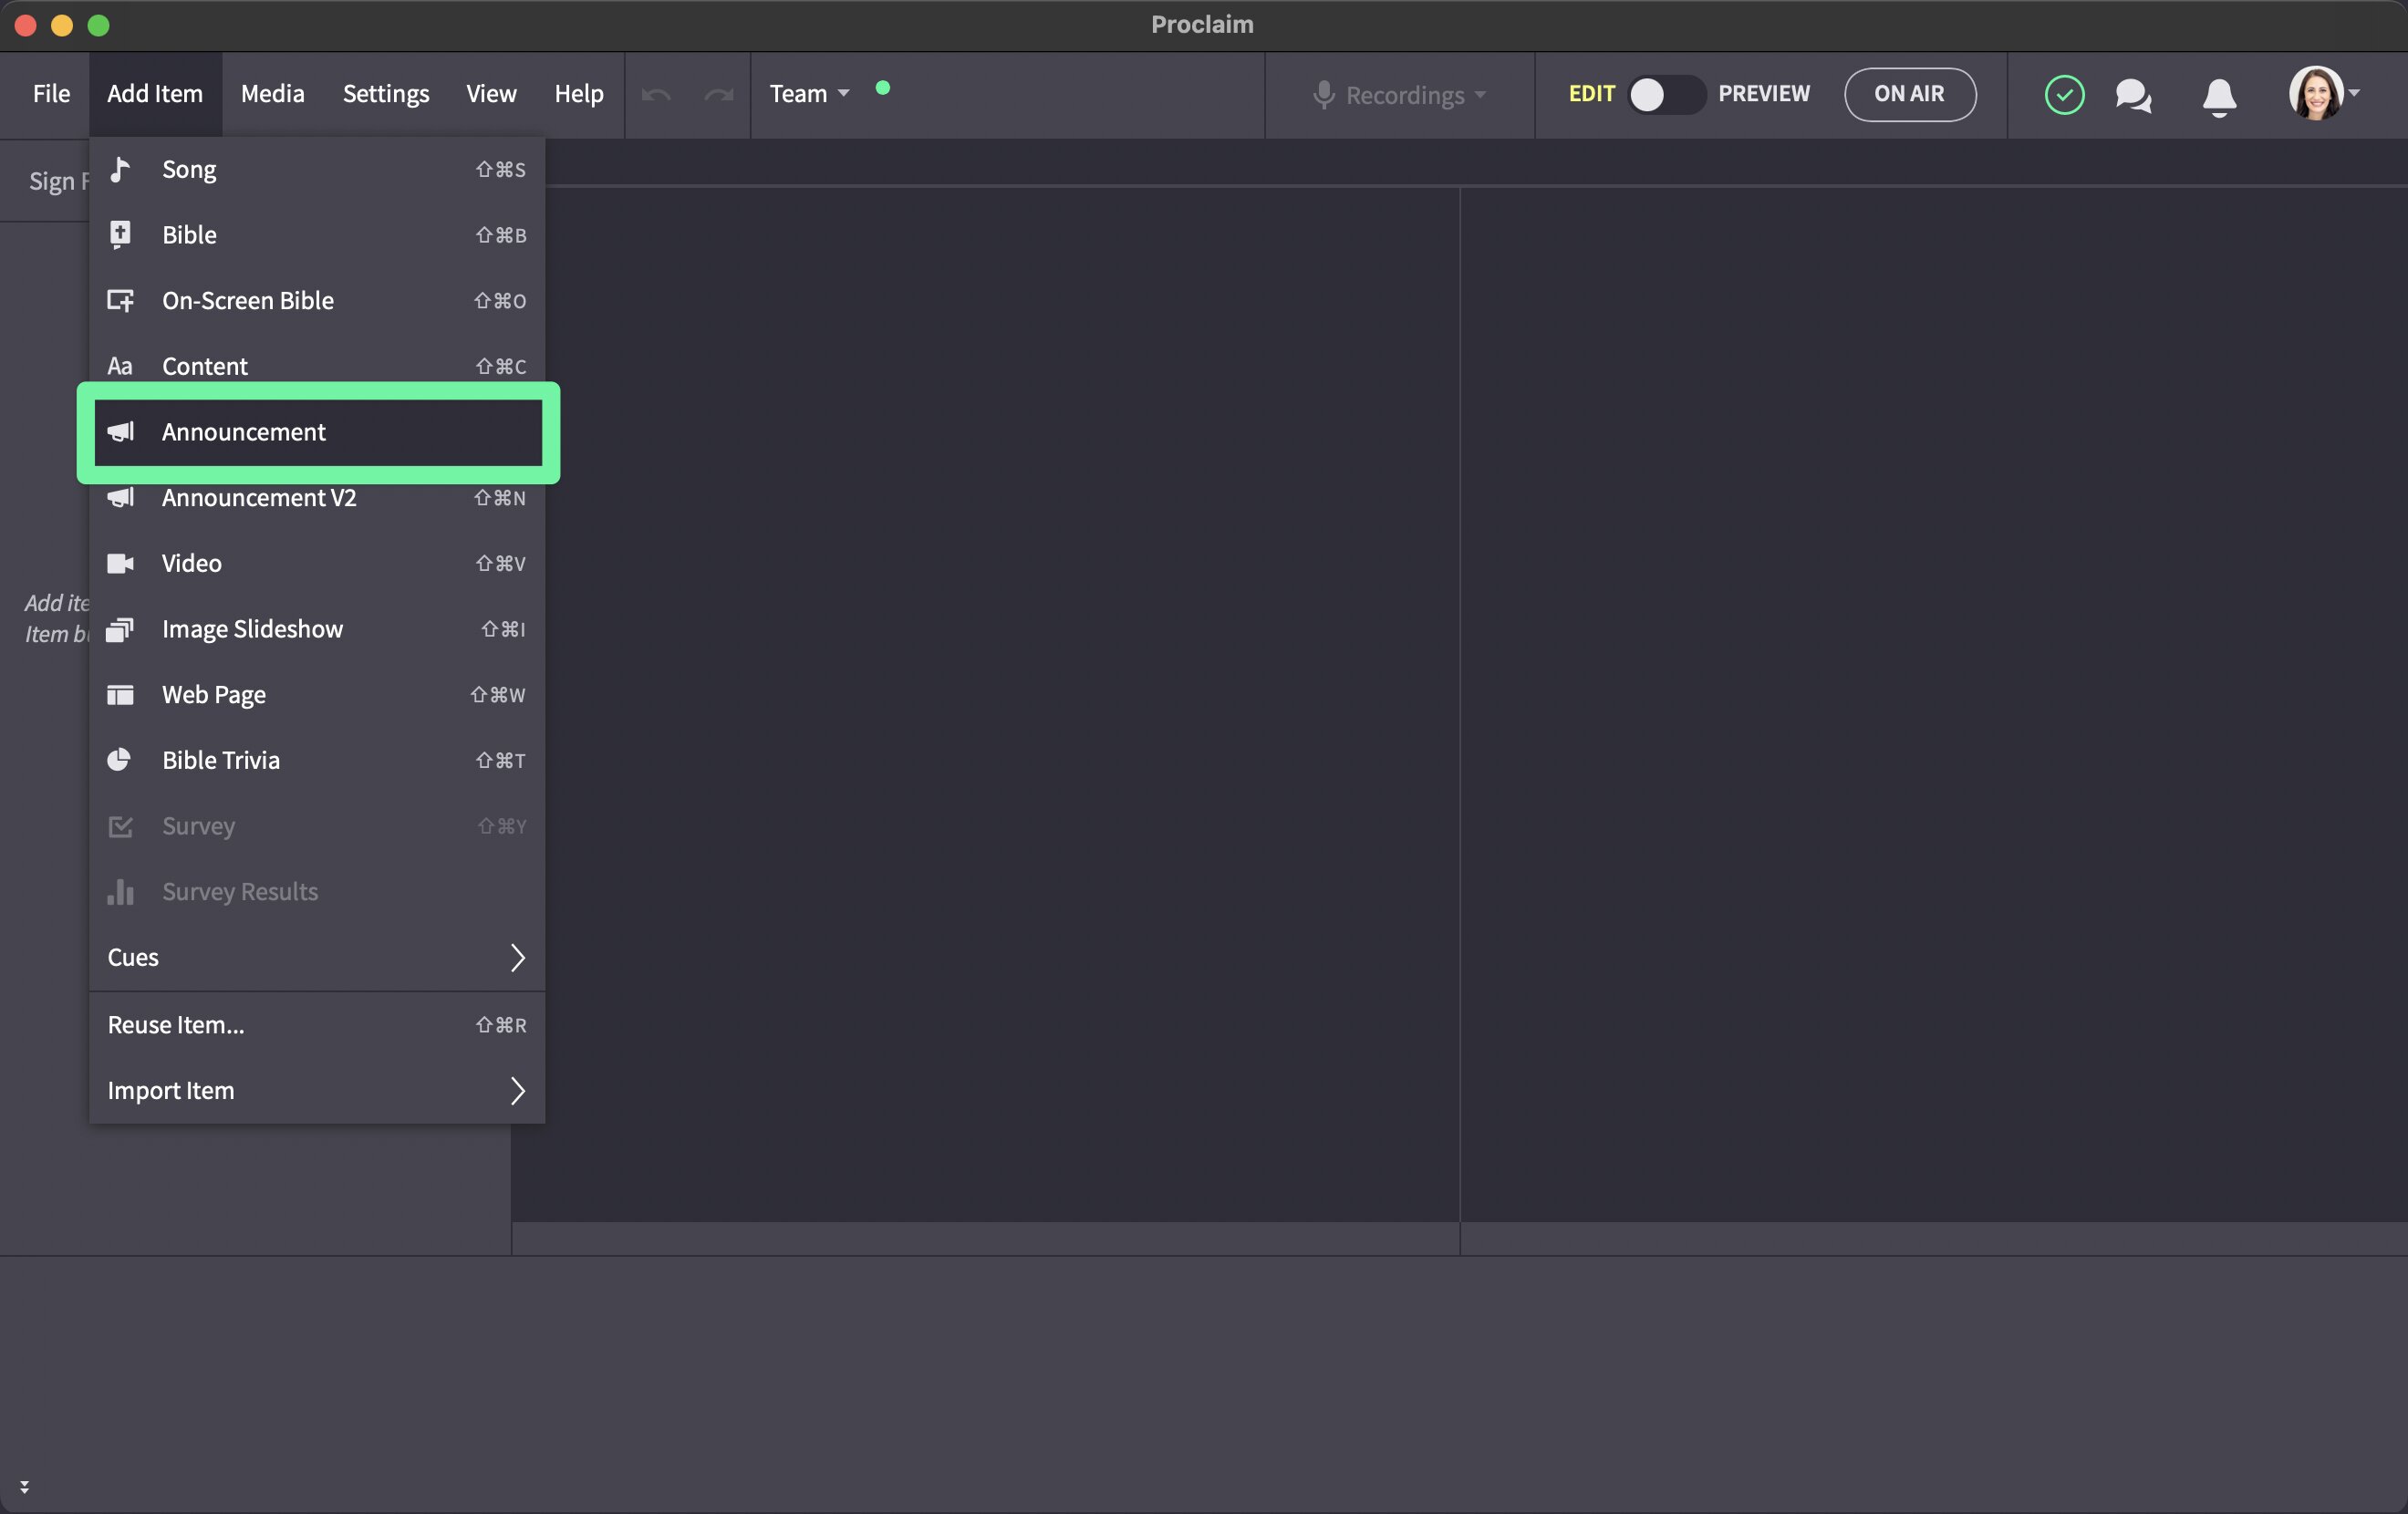The height and width of the screenshot is (1514, 2408).
Task: Open the Media menu
Action: [272, 93]
